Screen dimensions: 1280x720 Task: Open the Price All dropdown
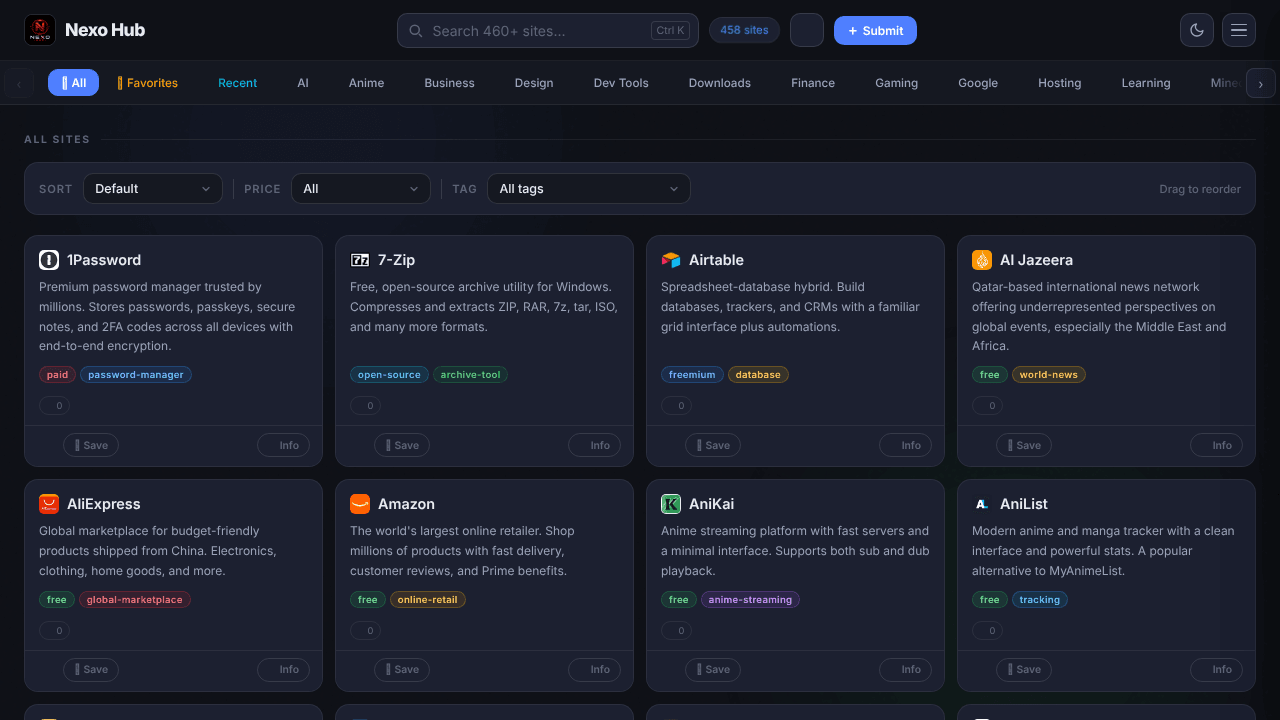361,189
